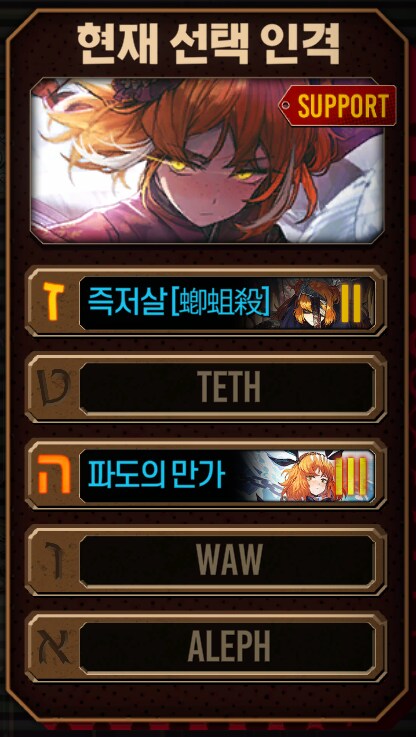The image size is (416, 737).
Task: Click the 현재 선택 인격 header title
Action: click(208, 44)
